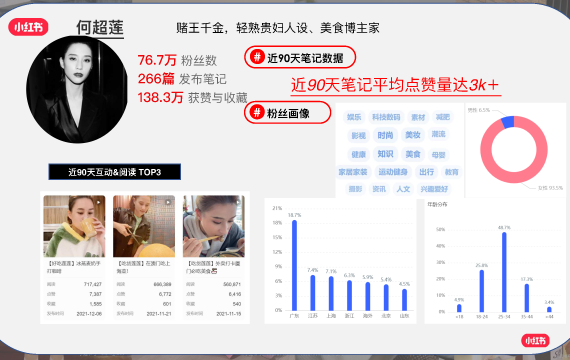Click the 近90天笔记数据 pill button
This screenshot has height=360, width=570.
300,57
